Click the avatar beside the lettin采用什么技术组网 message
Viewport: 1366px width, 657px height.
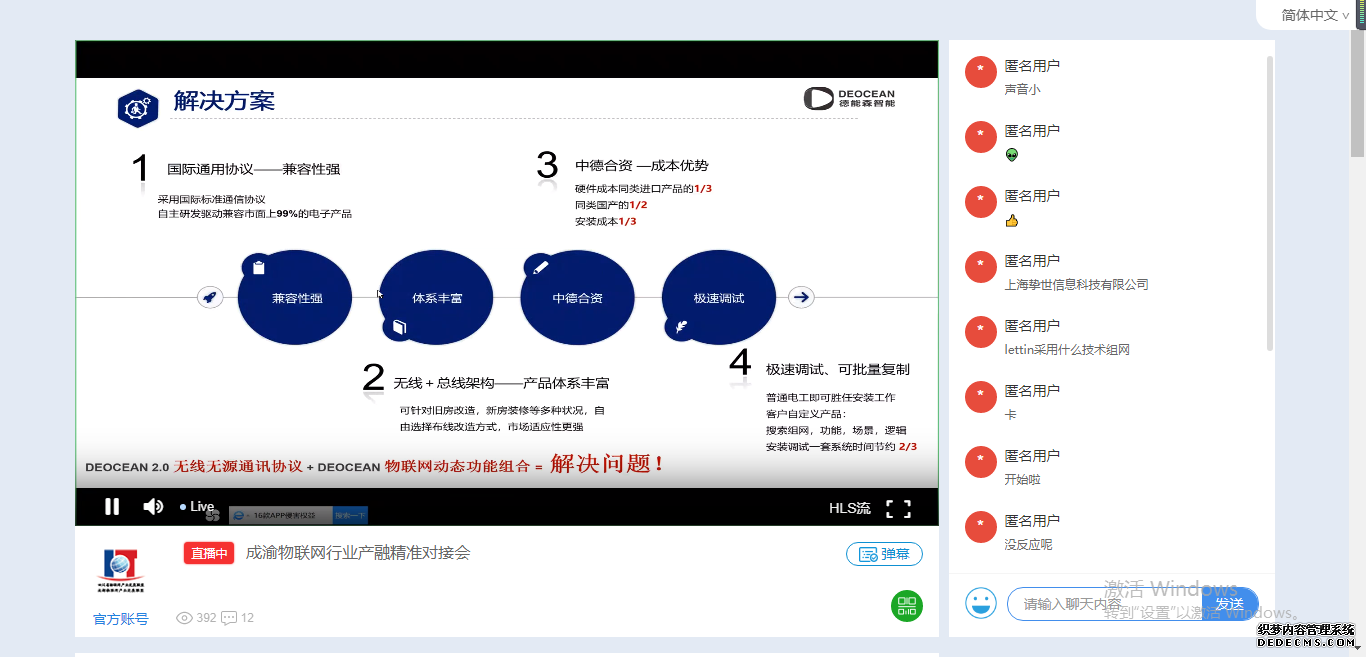981,334
